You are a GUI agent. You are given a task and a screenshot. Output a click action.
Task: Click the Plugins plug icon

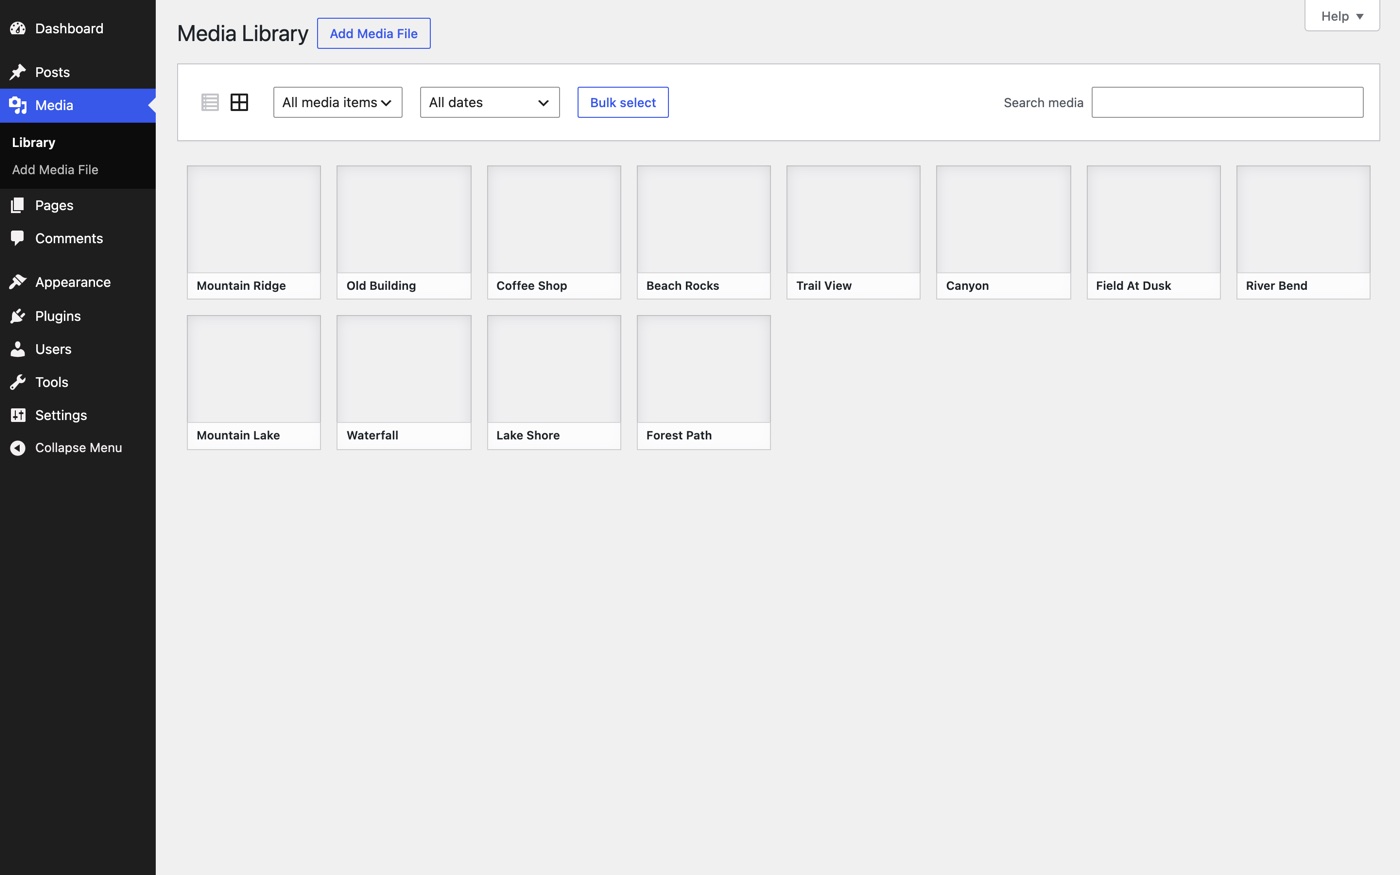coord(18,316)
